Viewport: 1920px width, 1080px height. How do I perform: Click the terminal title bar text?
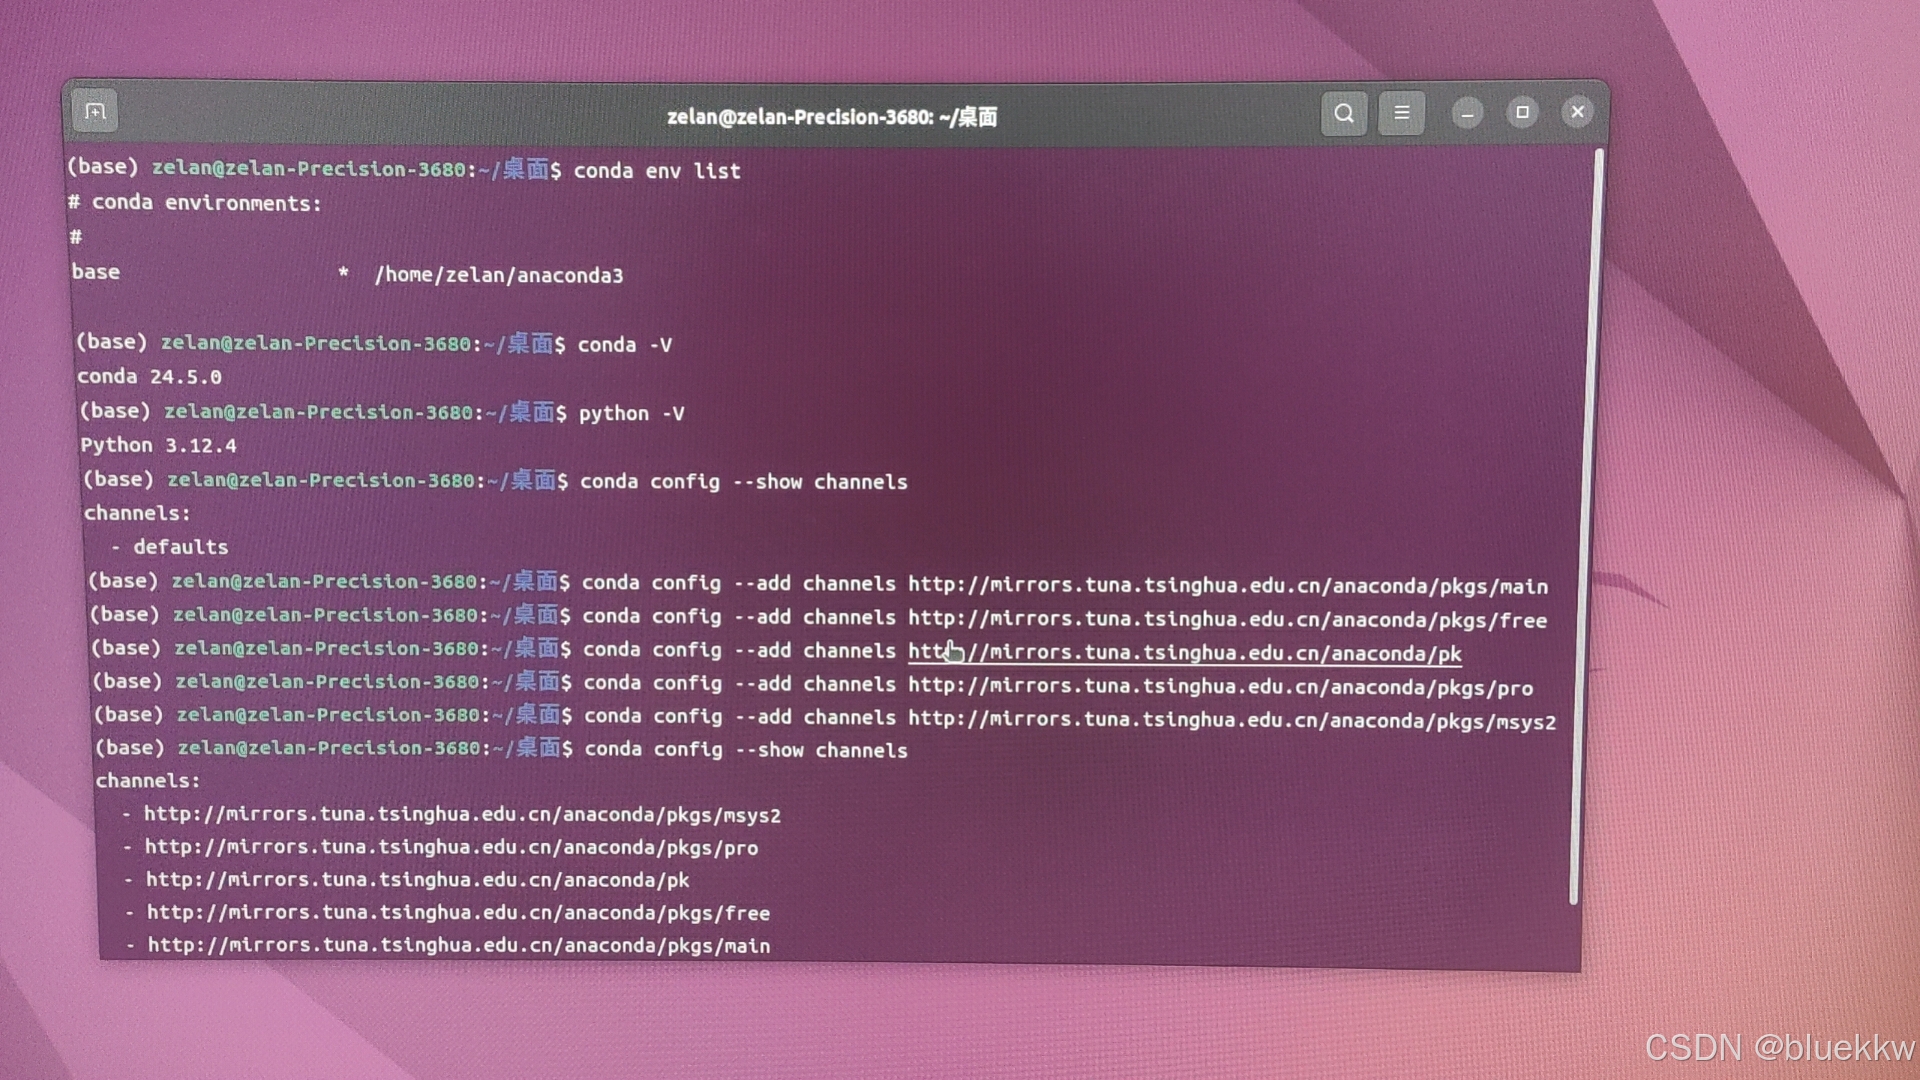(x=831, y=117)
